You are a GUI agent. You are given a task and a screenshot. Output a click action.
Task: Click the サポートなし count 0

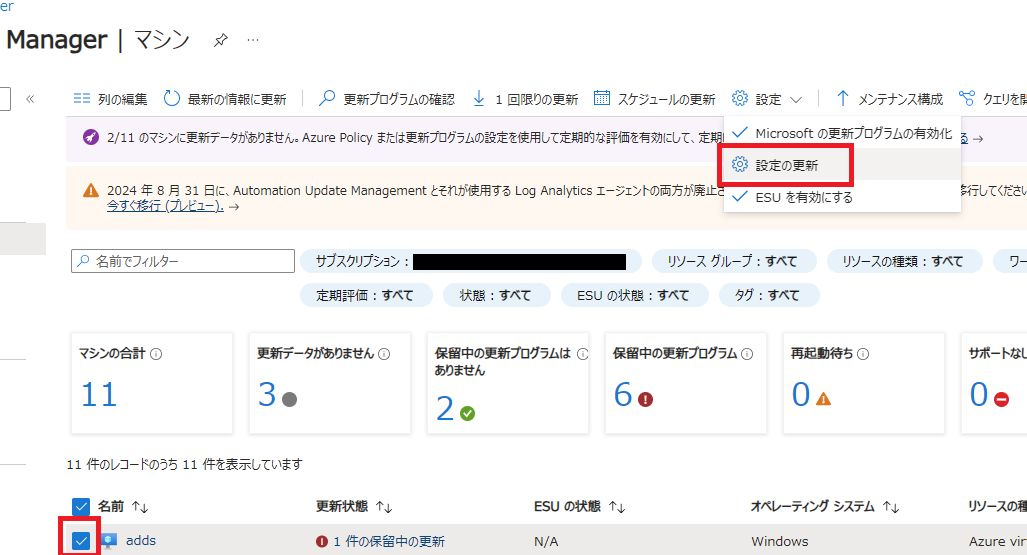click(979, 394)
